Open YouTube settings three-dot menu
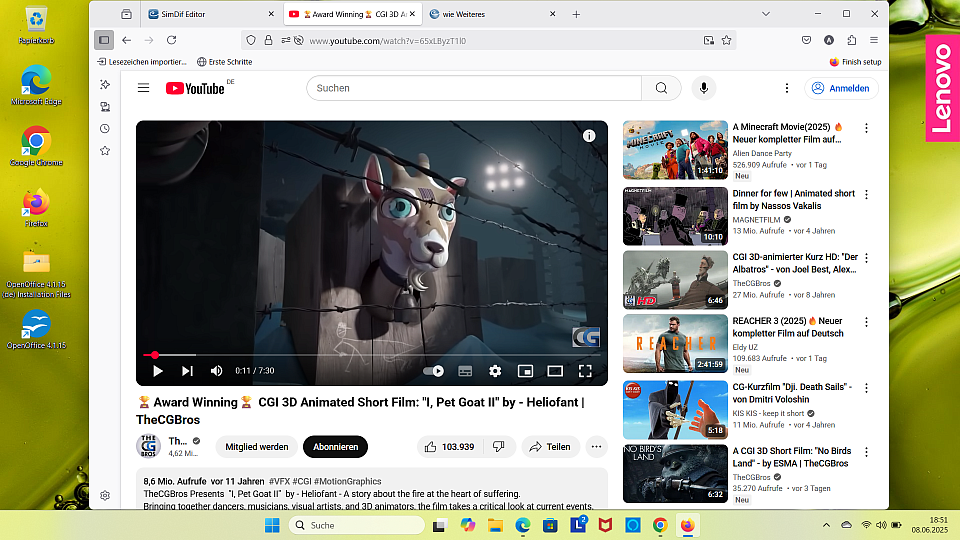Viewport: 960px width, 540px height. coord(787,88)
